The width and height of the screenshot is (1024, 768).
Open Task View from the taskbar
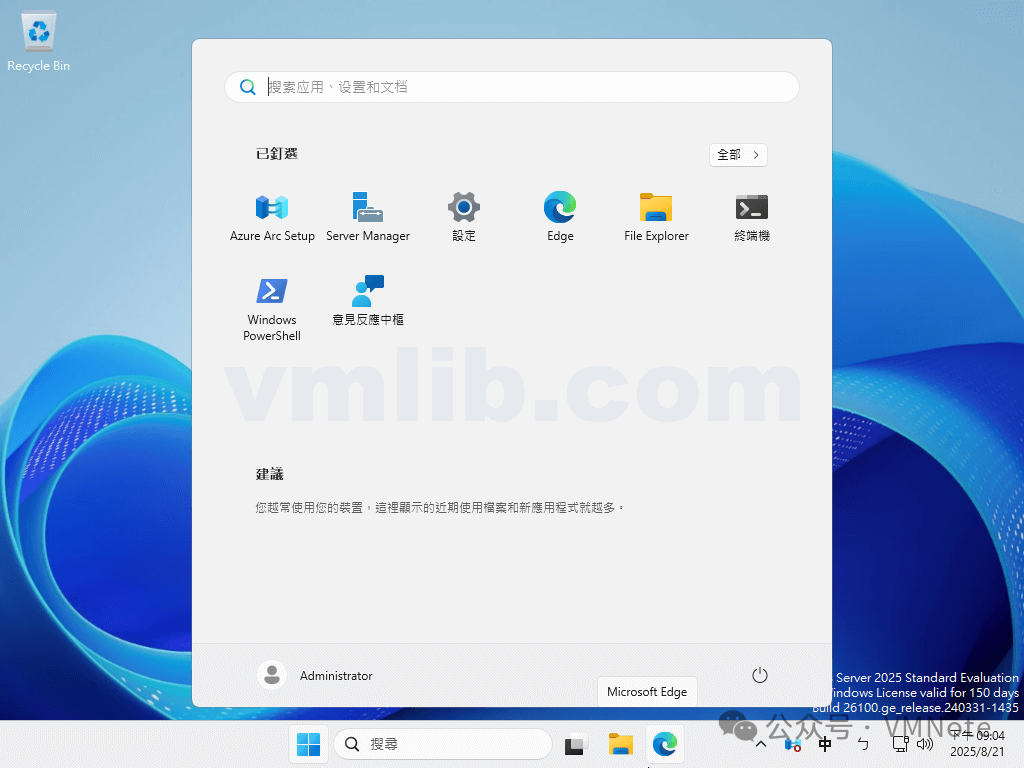[574, 744]
